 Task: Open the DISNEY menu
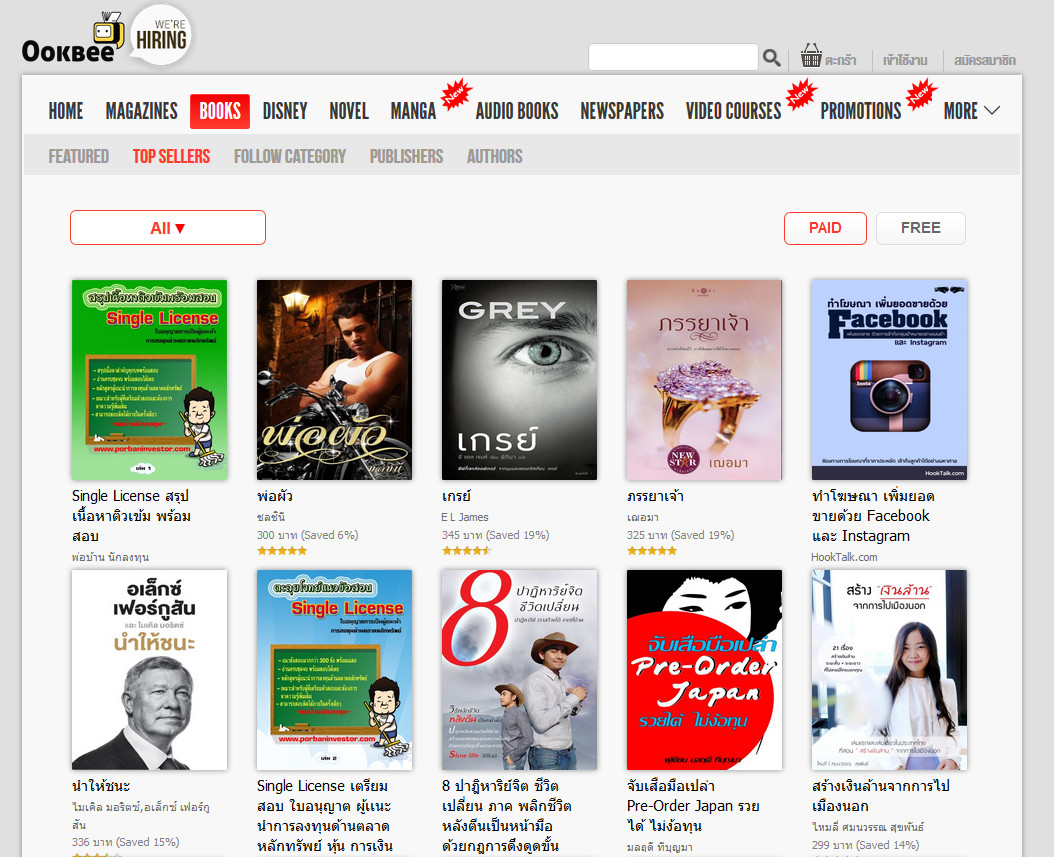[285, 111]
